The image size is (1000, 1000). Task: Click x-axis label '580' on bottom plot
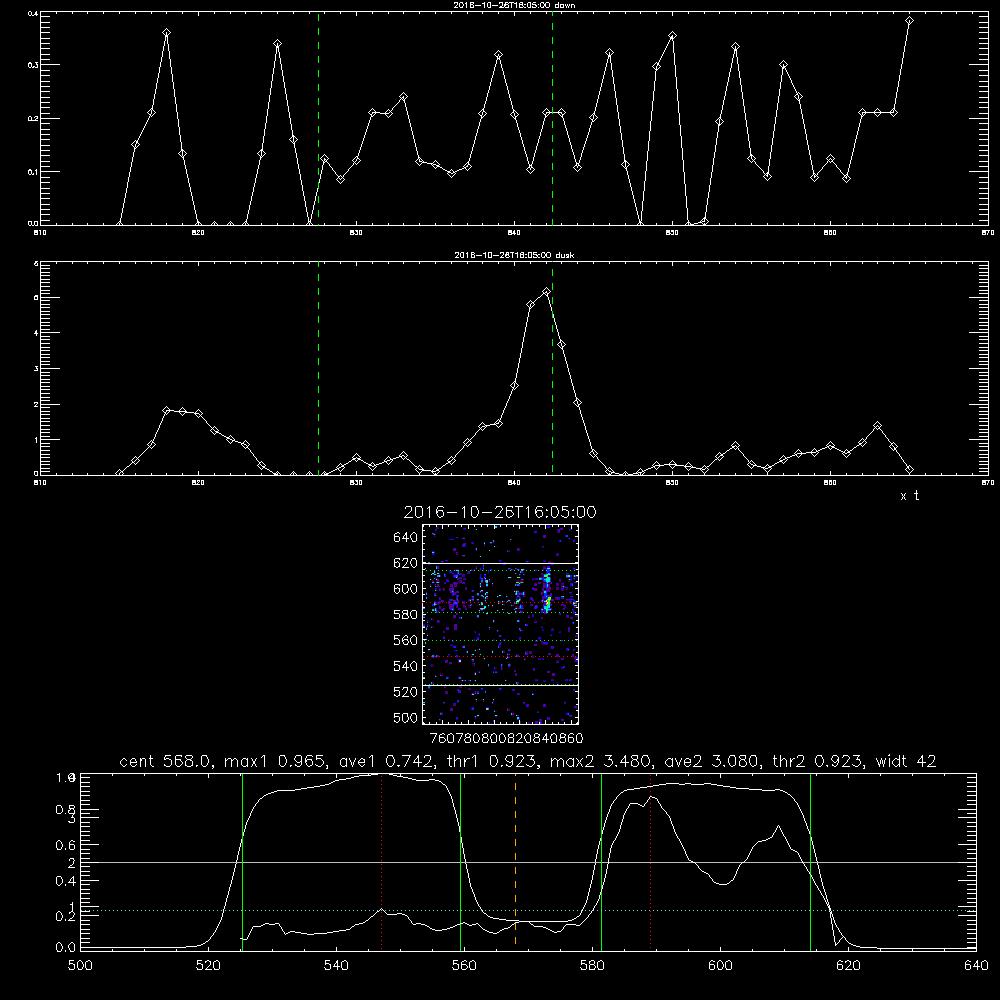592,966
